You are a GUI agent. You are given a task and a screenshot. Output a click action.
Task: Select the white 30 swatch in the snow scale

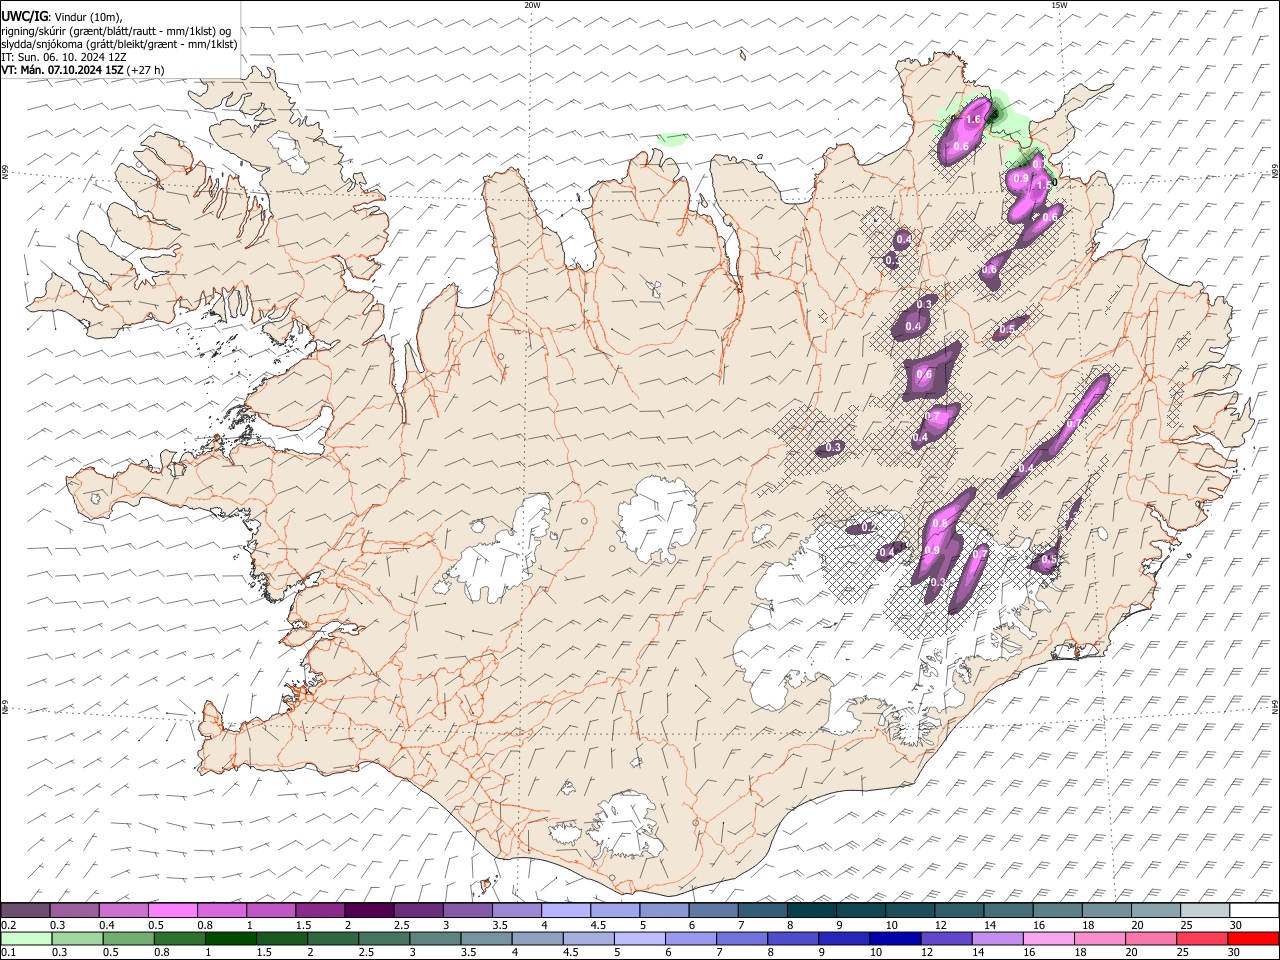1254,911
